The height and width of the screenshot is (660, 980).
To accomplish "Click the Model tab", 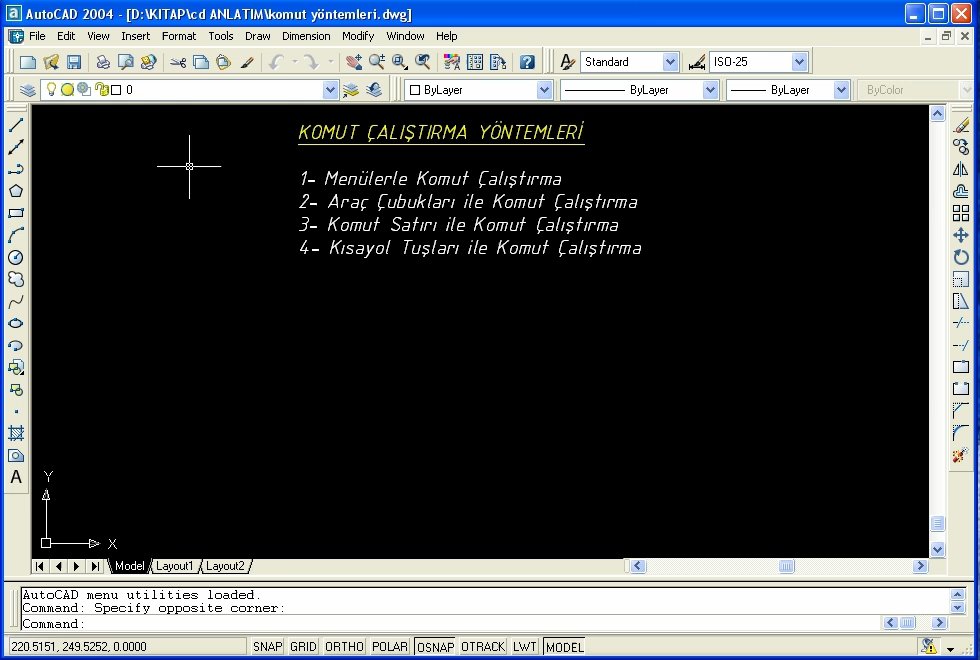I will (129, 566).
